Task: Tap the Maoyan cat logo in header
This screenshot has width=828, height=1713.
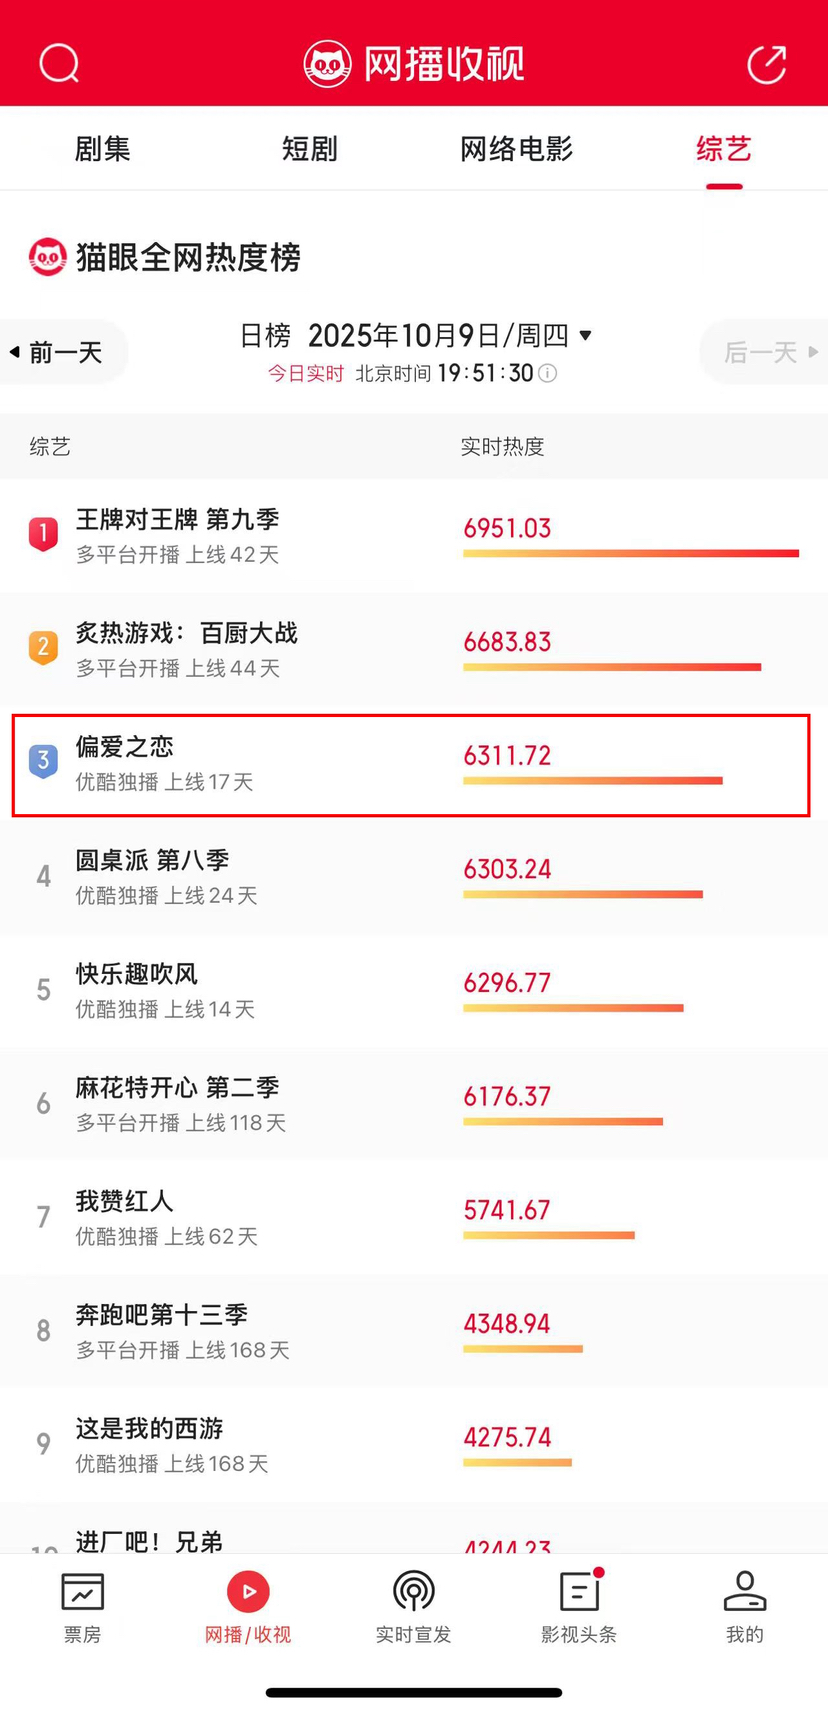Action: coord(327,64)
